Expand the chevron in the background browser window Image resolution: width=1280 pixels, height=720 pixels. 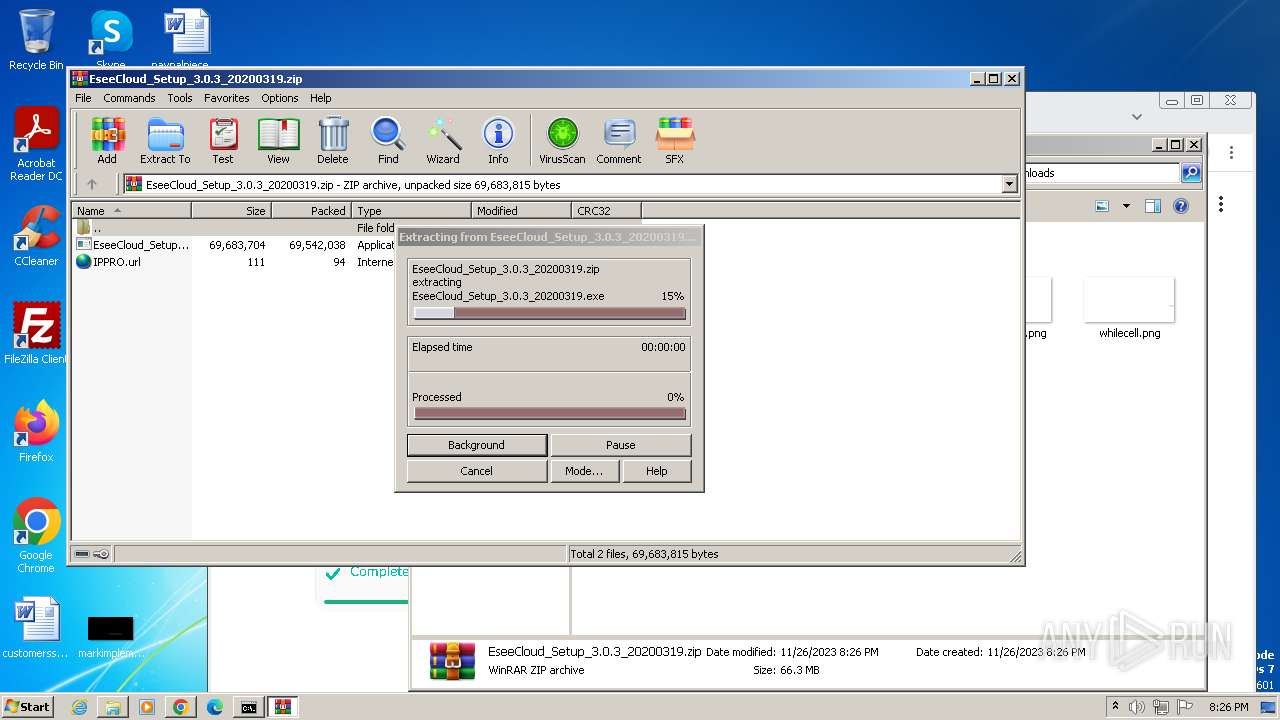point(1137,117)
